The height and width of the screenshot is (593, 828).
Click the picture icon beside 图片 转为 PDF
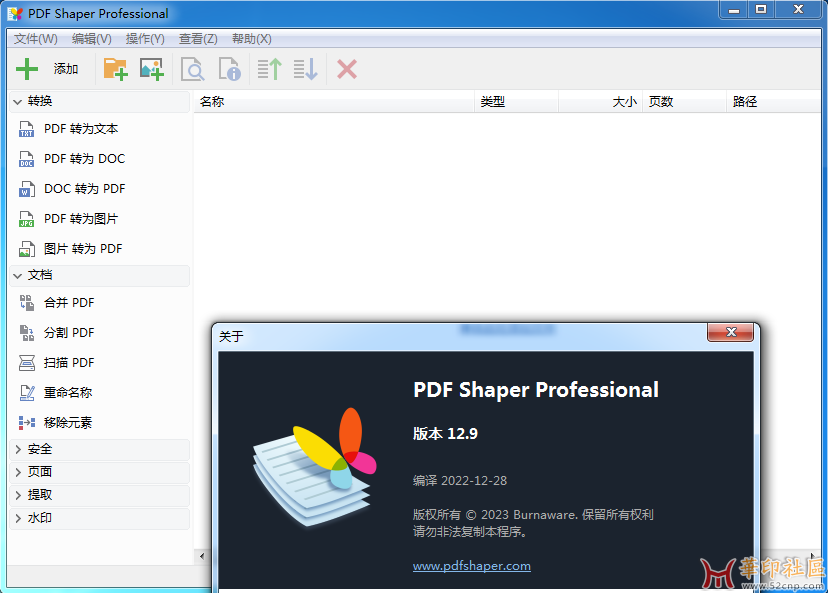tap(26, 249)
